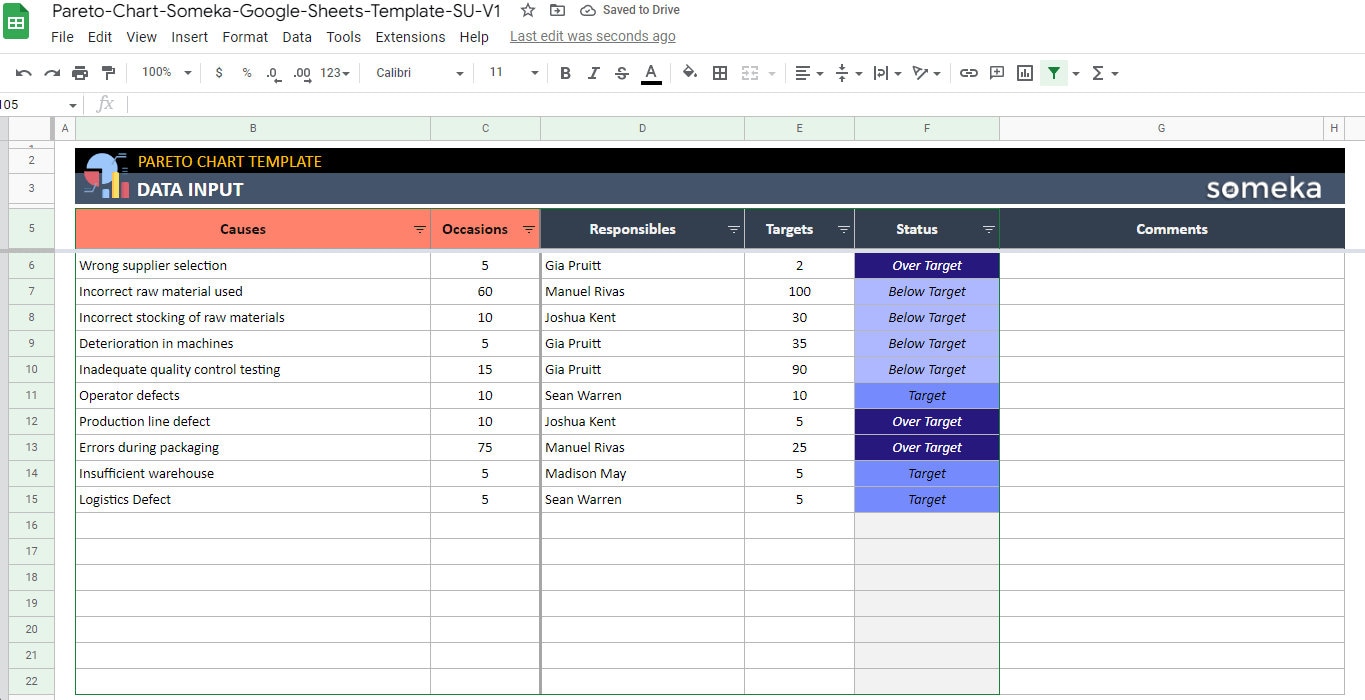Toggle bold formatting
Image resolution: width=1365 pixels, height=700 pixels.
(565, 72)
